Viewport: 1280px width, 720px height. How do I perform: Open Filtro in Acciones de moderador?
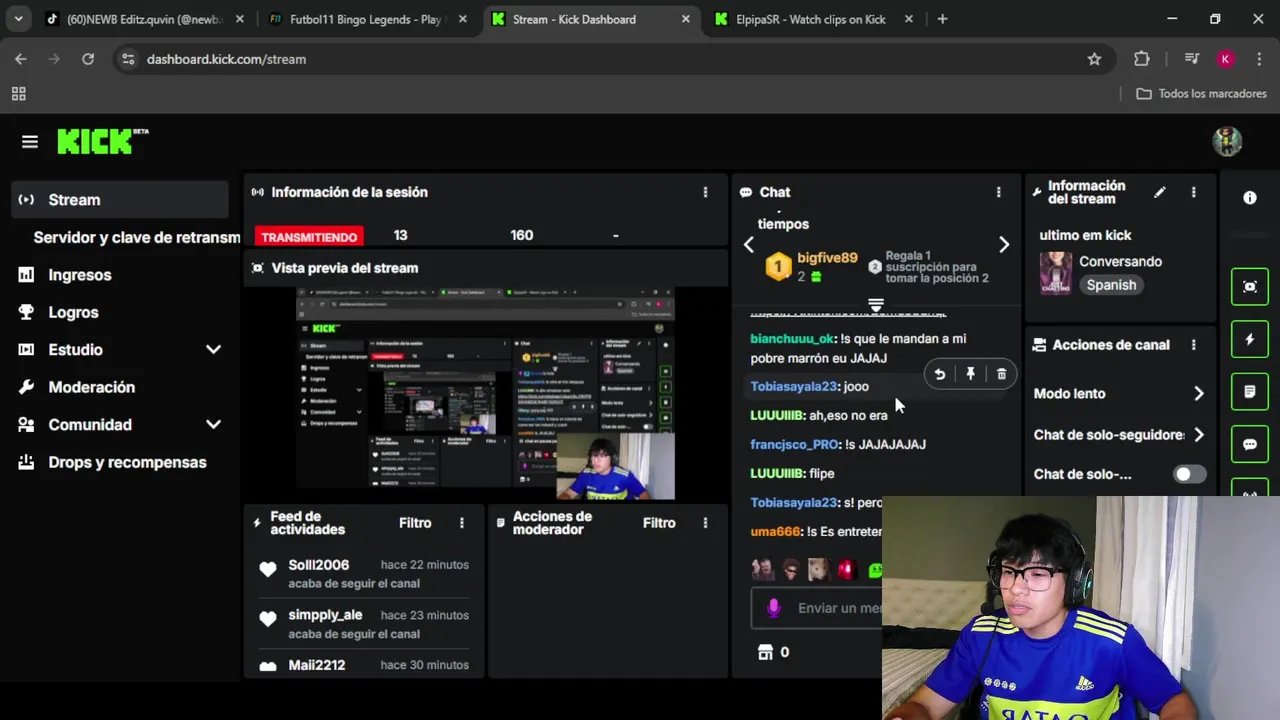[x=659, y=523]
